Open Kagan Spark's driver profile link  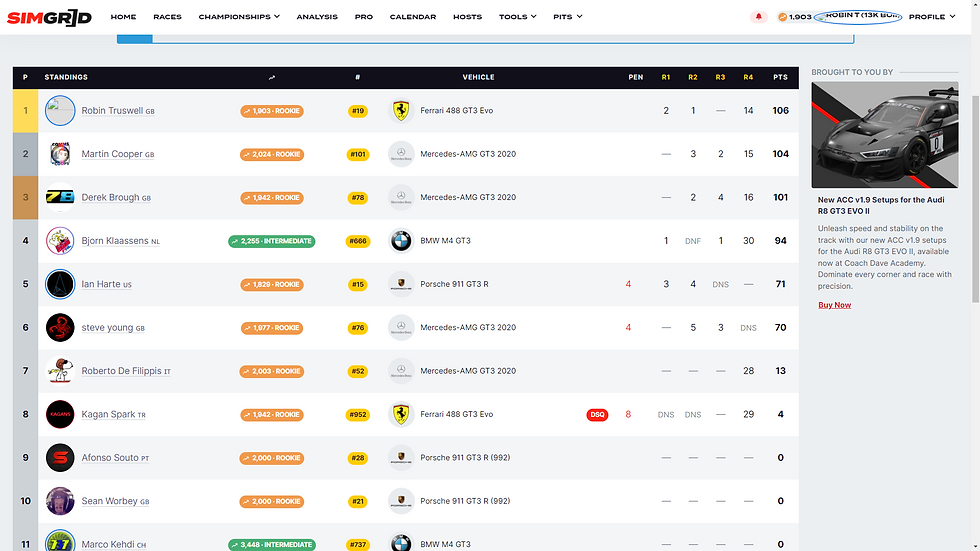(113, 414)
